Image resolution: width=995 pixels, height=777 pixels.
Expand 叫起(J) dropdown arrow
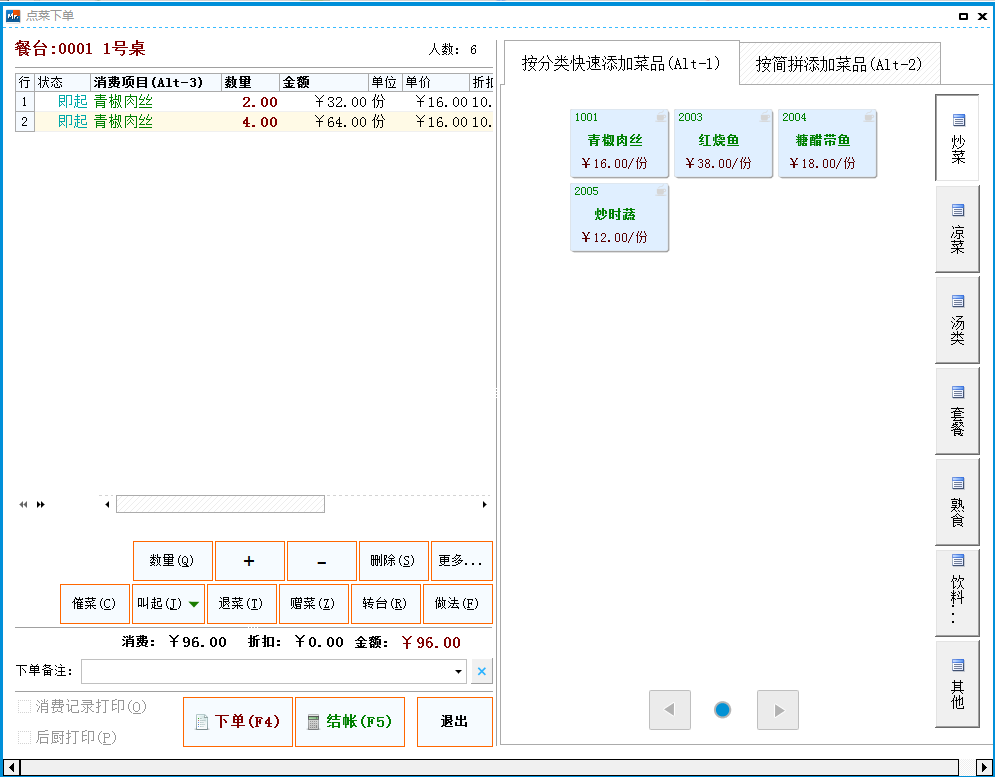coord(194,604)
